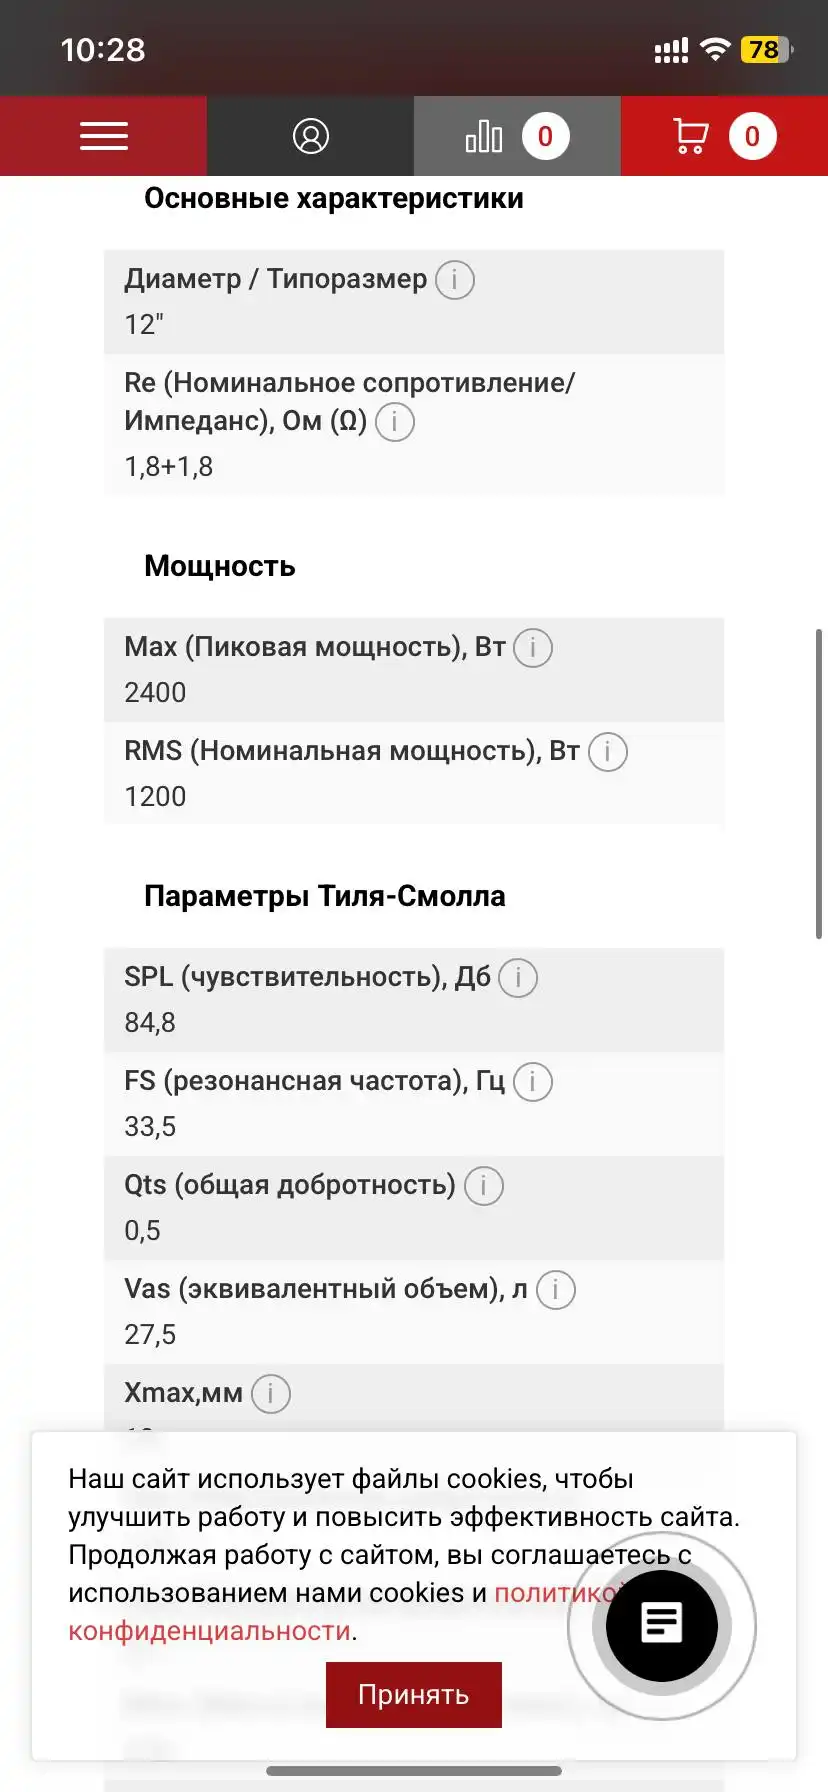The image size is (828, 1792).
Task: Click the info icon next to Диаметр / Типоразмер
Action: pos(453,280)
